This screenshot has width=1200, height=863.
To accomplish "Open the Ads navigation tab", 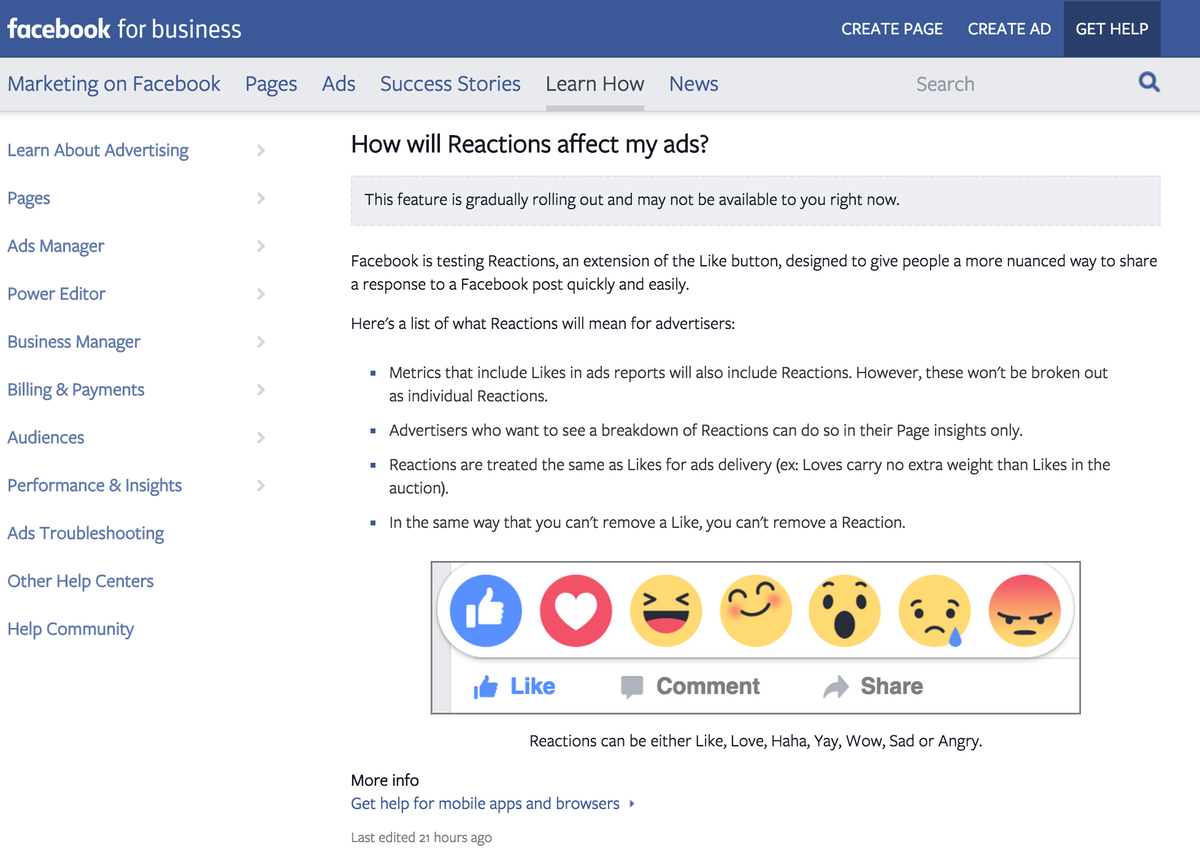I will (339, 84).
